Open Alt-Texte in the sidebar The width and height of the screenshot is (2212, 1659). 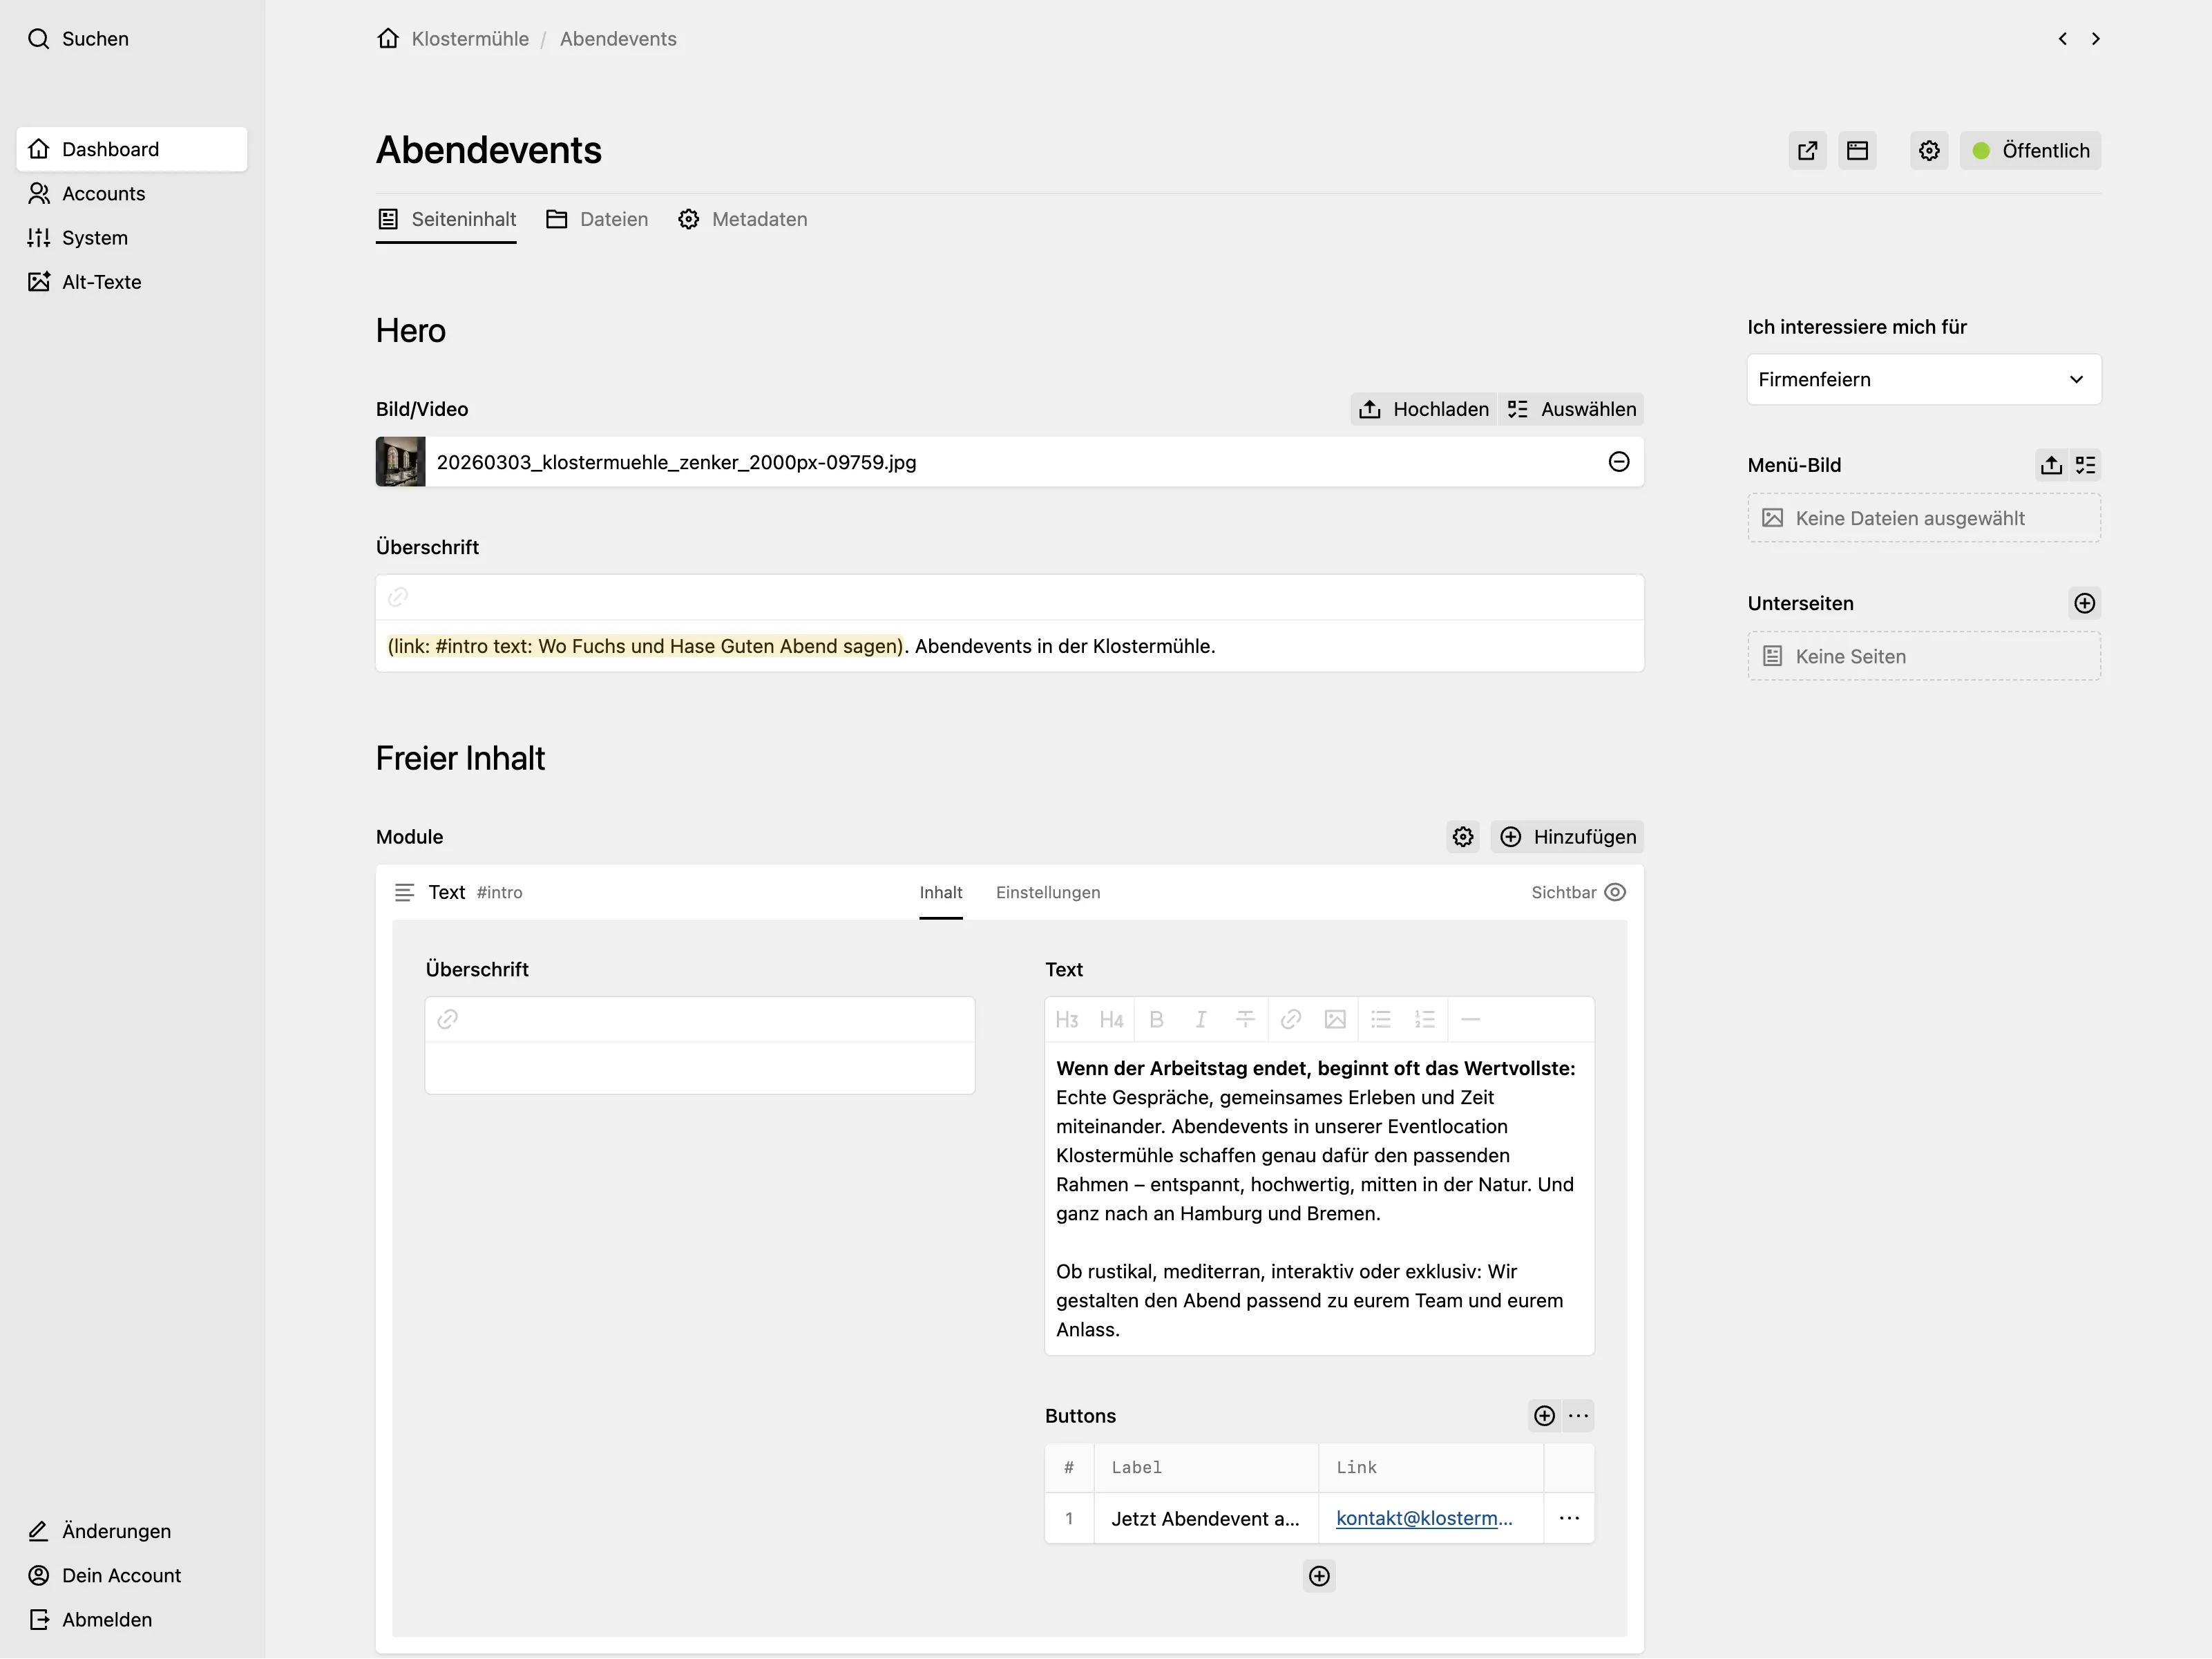point(132,282)
